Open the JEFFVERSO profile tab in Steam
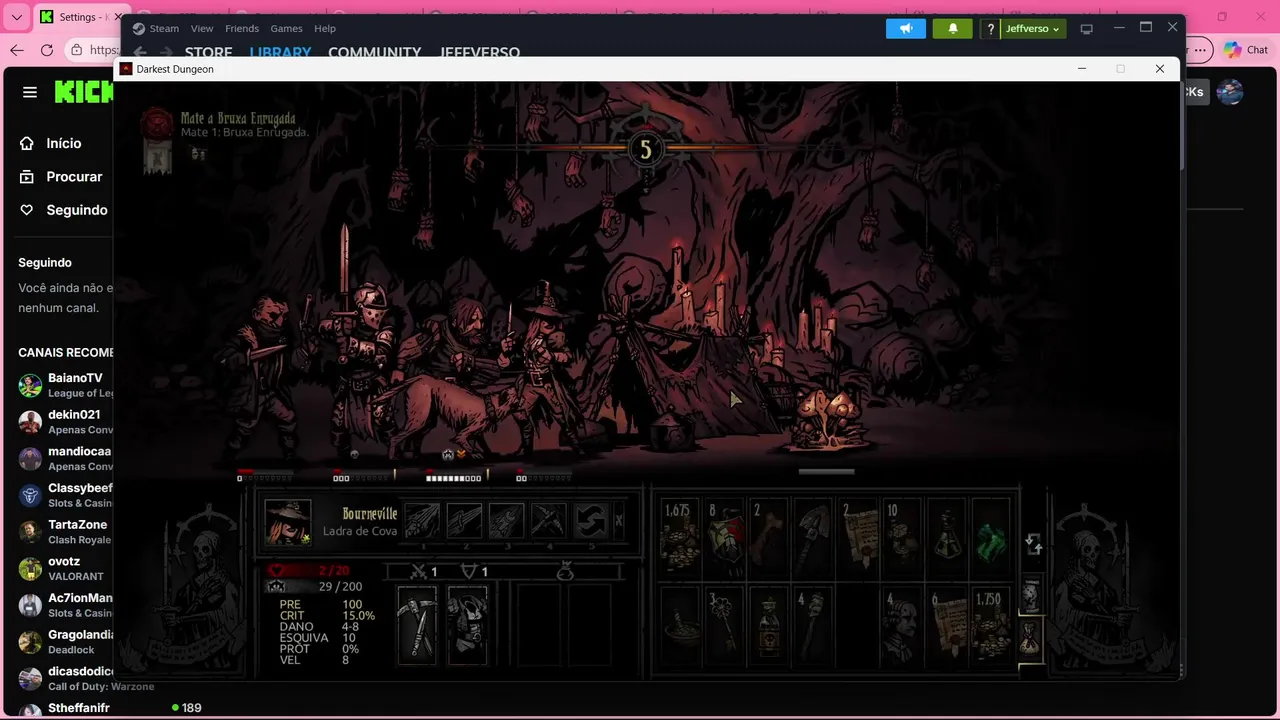This screenshot has width=1280, height=720. coord(480,52)
